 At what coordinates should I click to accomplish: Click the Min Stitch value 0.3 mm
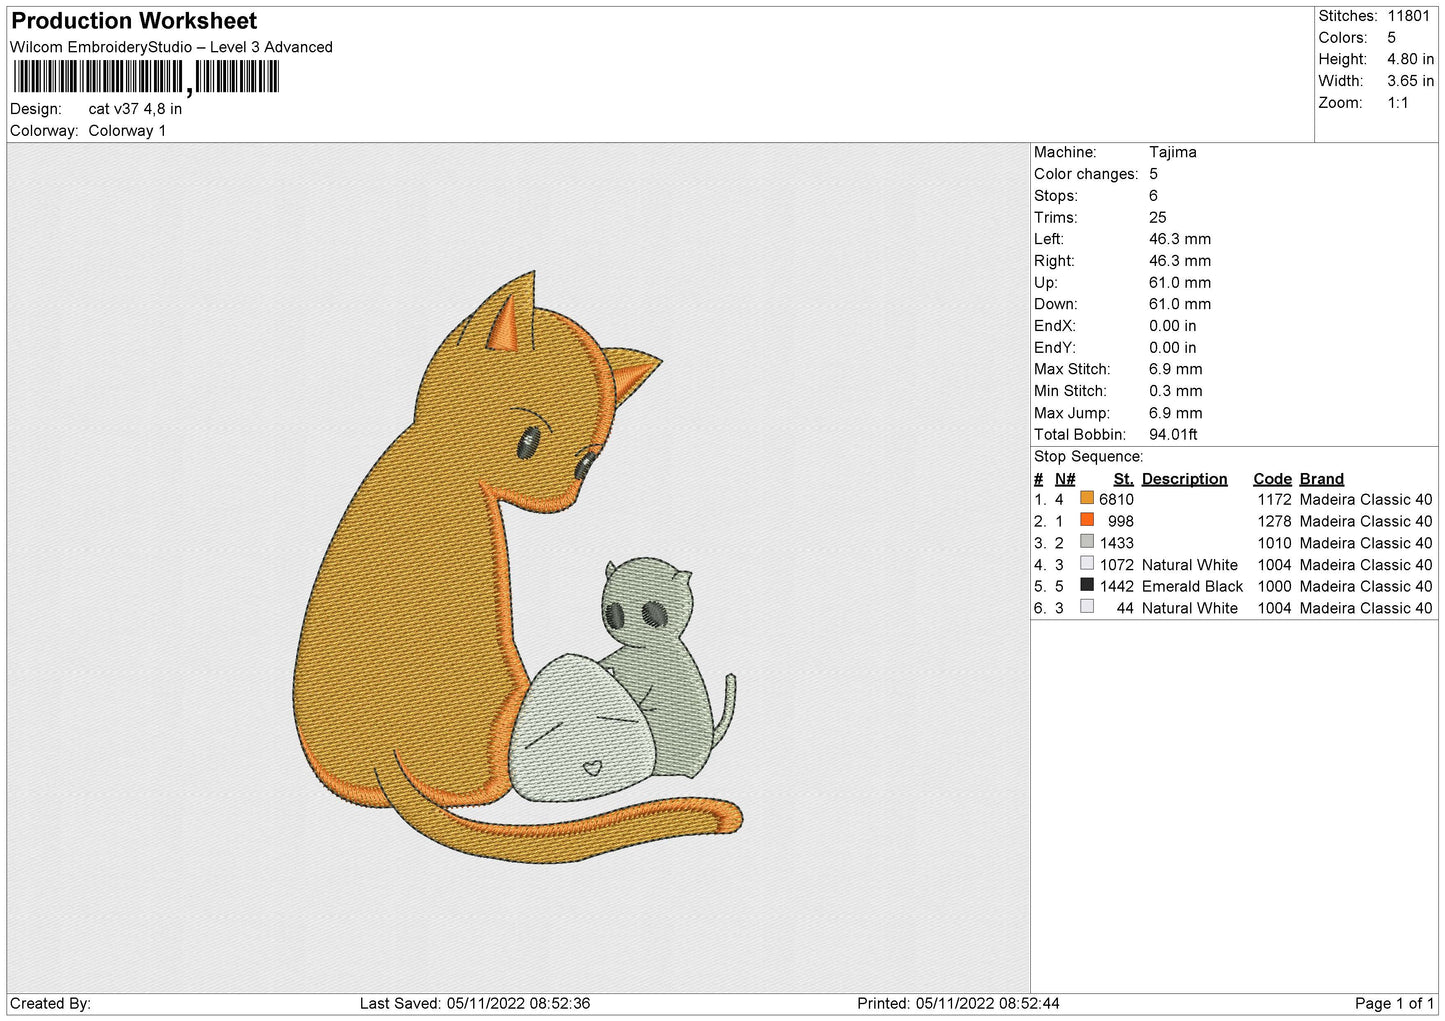point(1175,391)
